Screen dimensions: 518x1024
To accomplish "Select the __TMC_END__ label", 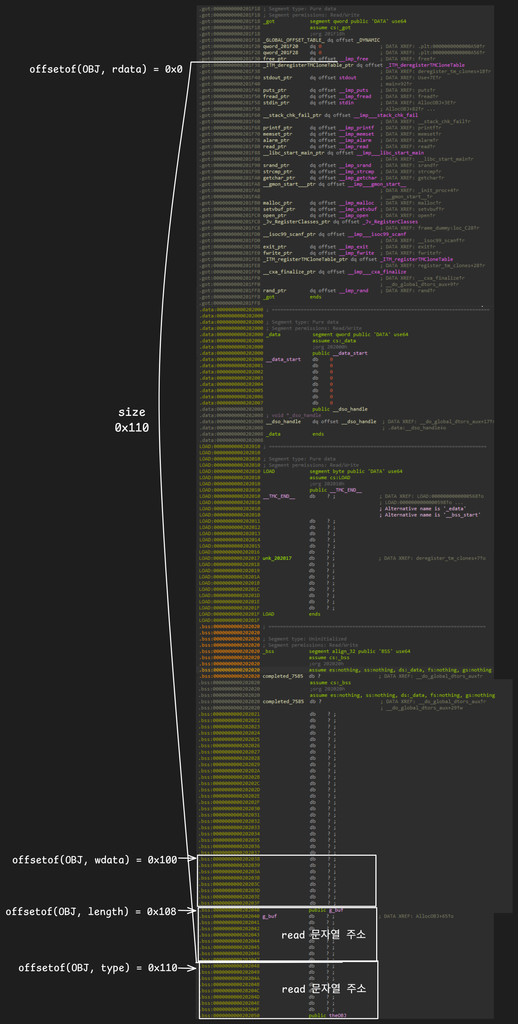I will (x=279, y=497).
